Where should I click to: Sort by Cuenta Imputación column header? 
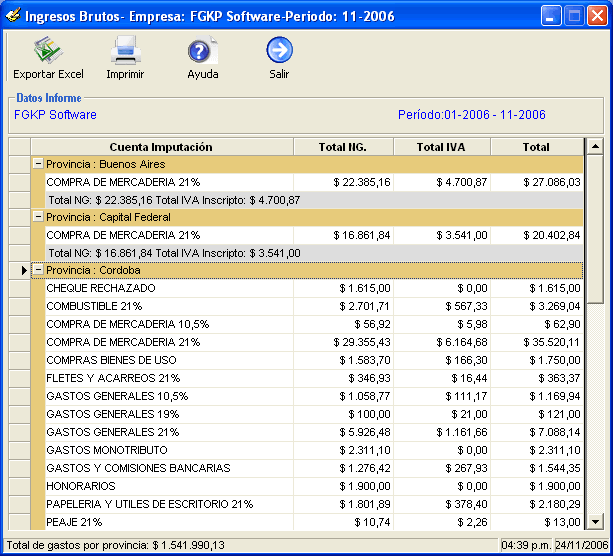(x=161, y=147)
